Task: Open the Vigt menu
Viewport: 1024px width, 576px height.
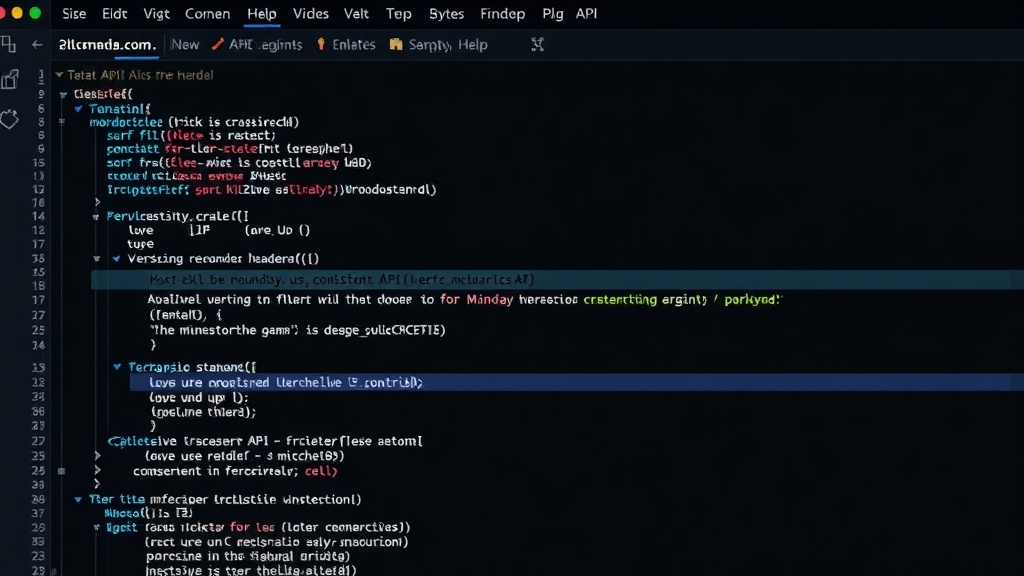Action: click(x=156, y=14)
